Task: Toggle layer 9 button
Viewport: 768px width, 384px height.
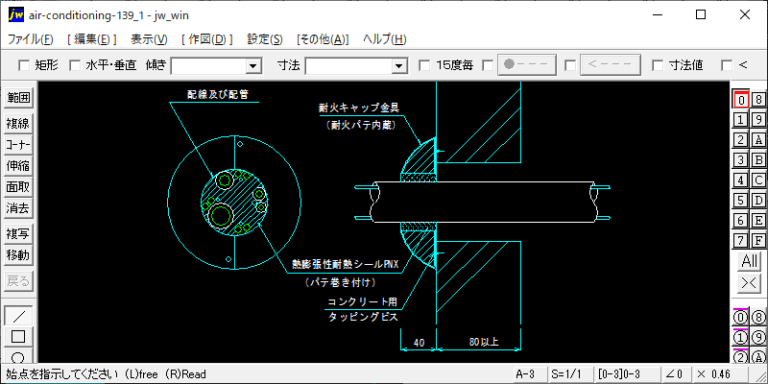Action: pos(759,120)
